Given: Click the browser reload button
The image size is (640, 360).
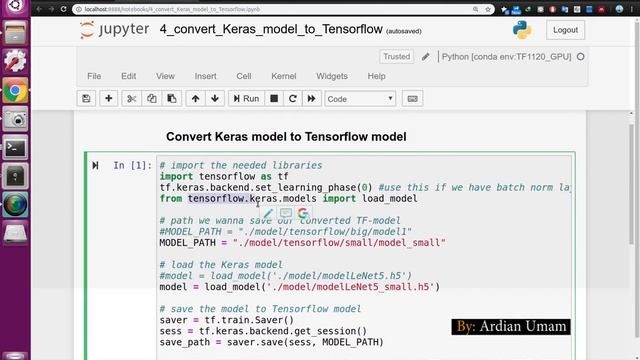Looking at the screenshot, I should (x=64, y=9).
